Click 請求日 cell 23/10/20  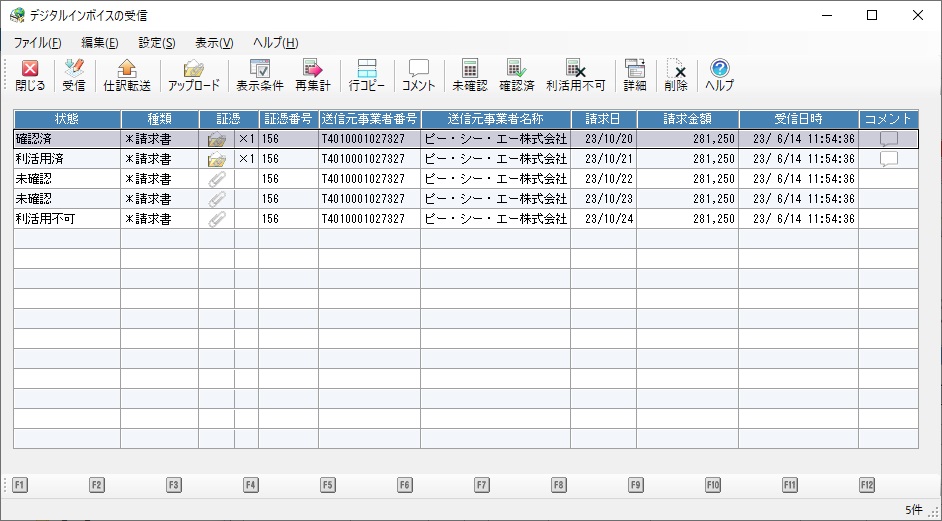603,139
